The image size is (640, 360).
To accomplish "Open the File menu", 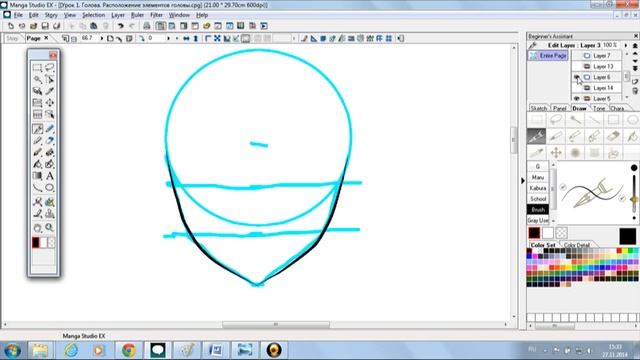I will [18, 15].
